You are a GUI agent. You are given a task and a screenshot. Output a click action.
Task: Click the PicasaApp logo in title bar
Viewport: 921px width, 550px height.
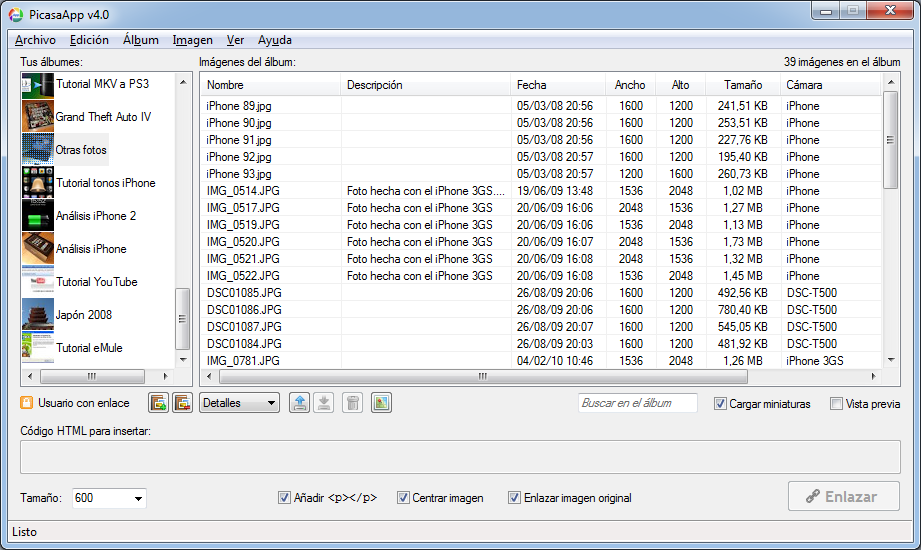[x=16, y=15]
